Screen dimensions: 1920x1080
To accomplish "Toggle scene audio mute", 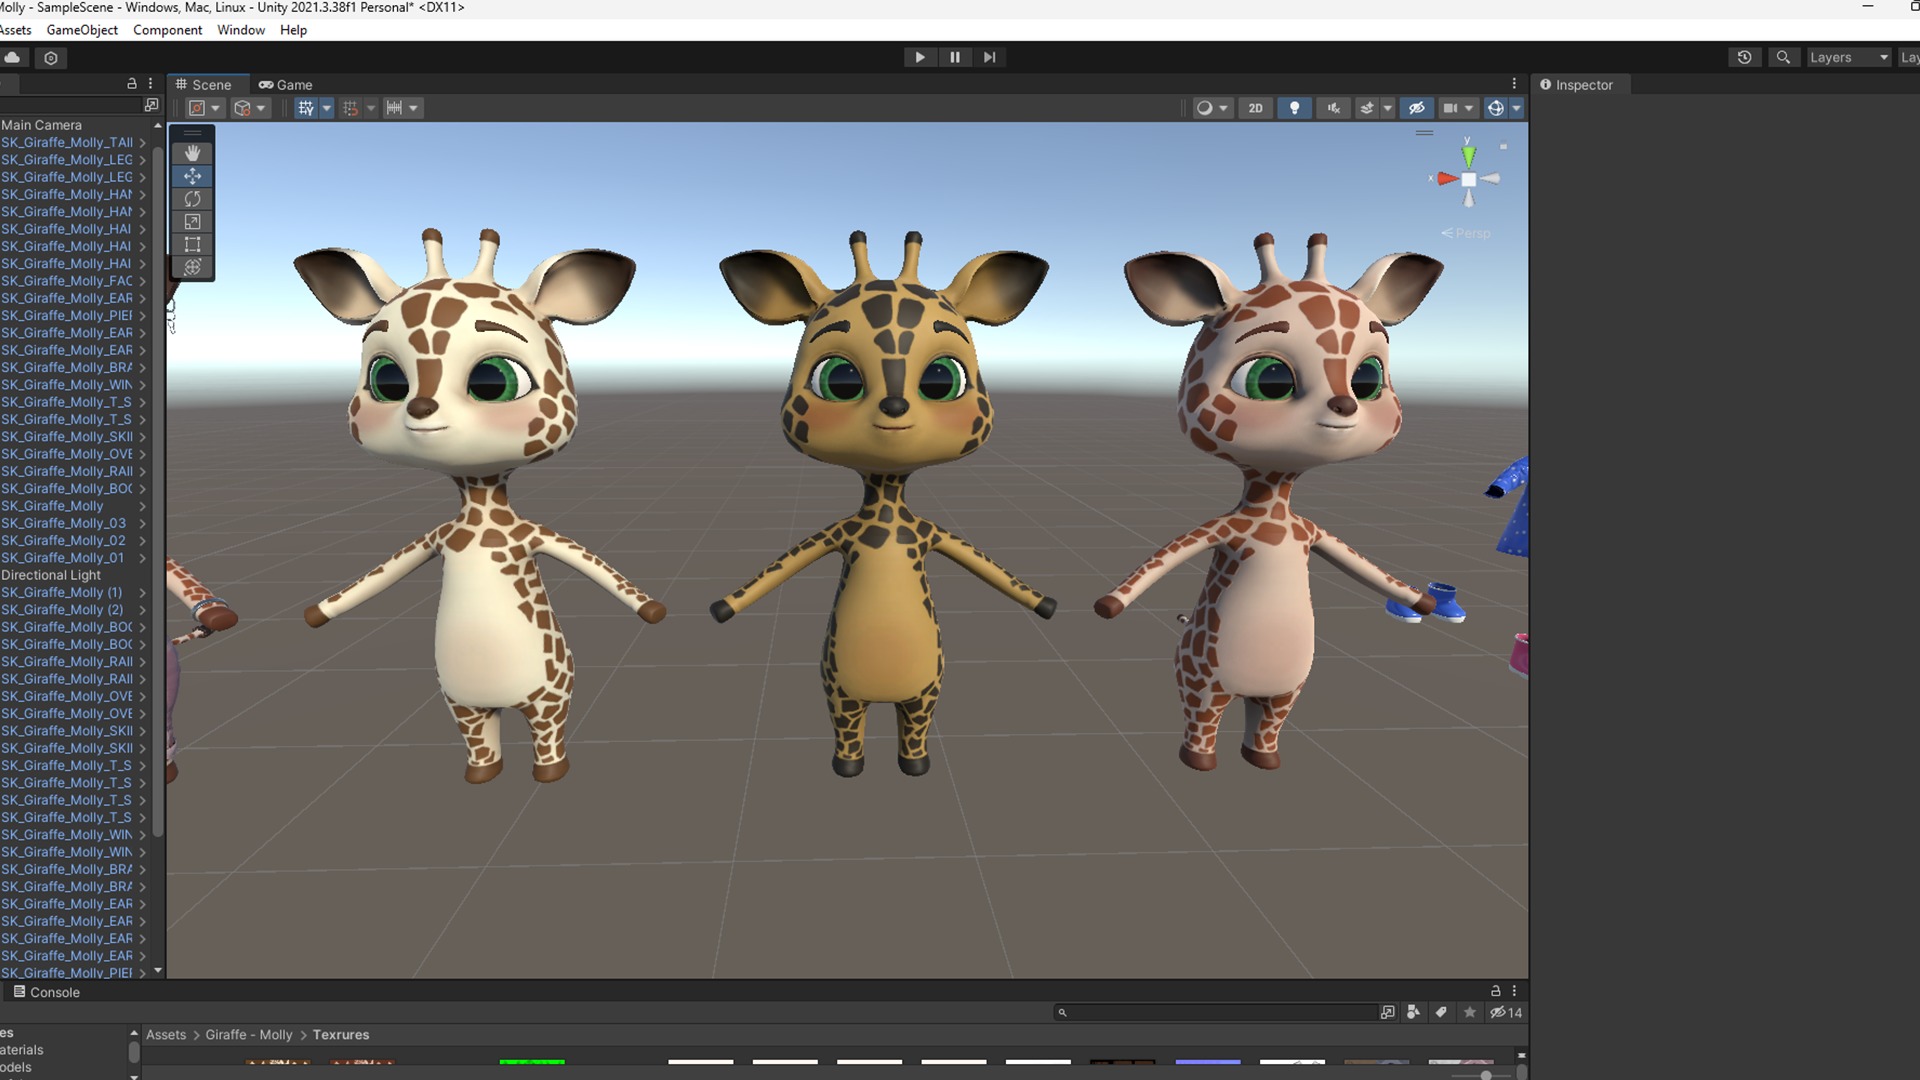I will coord(1334,108).
